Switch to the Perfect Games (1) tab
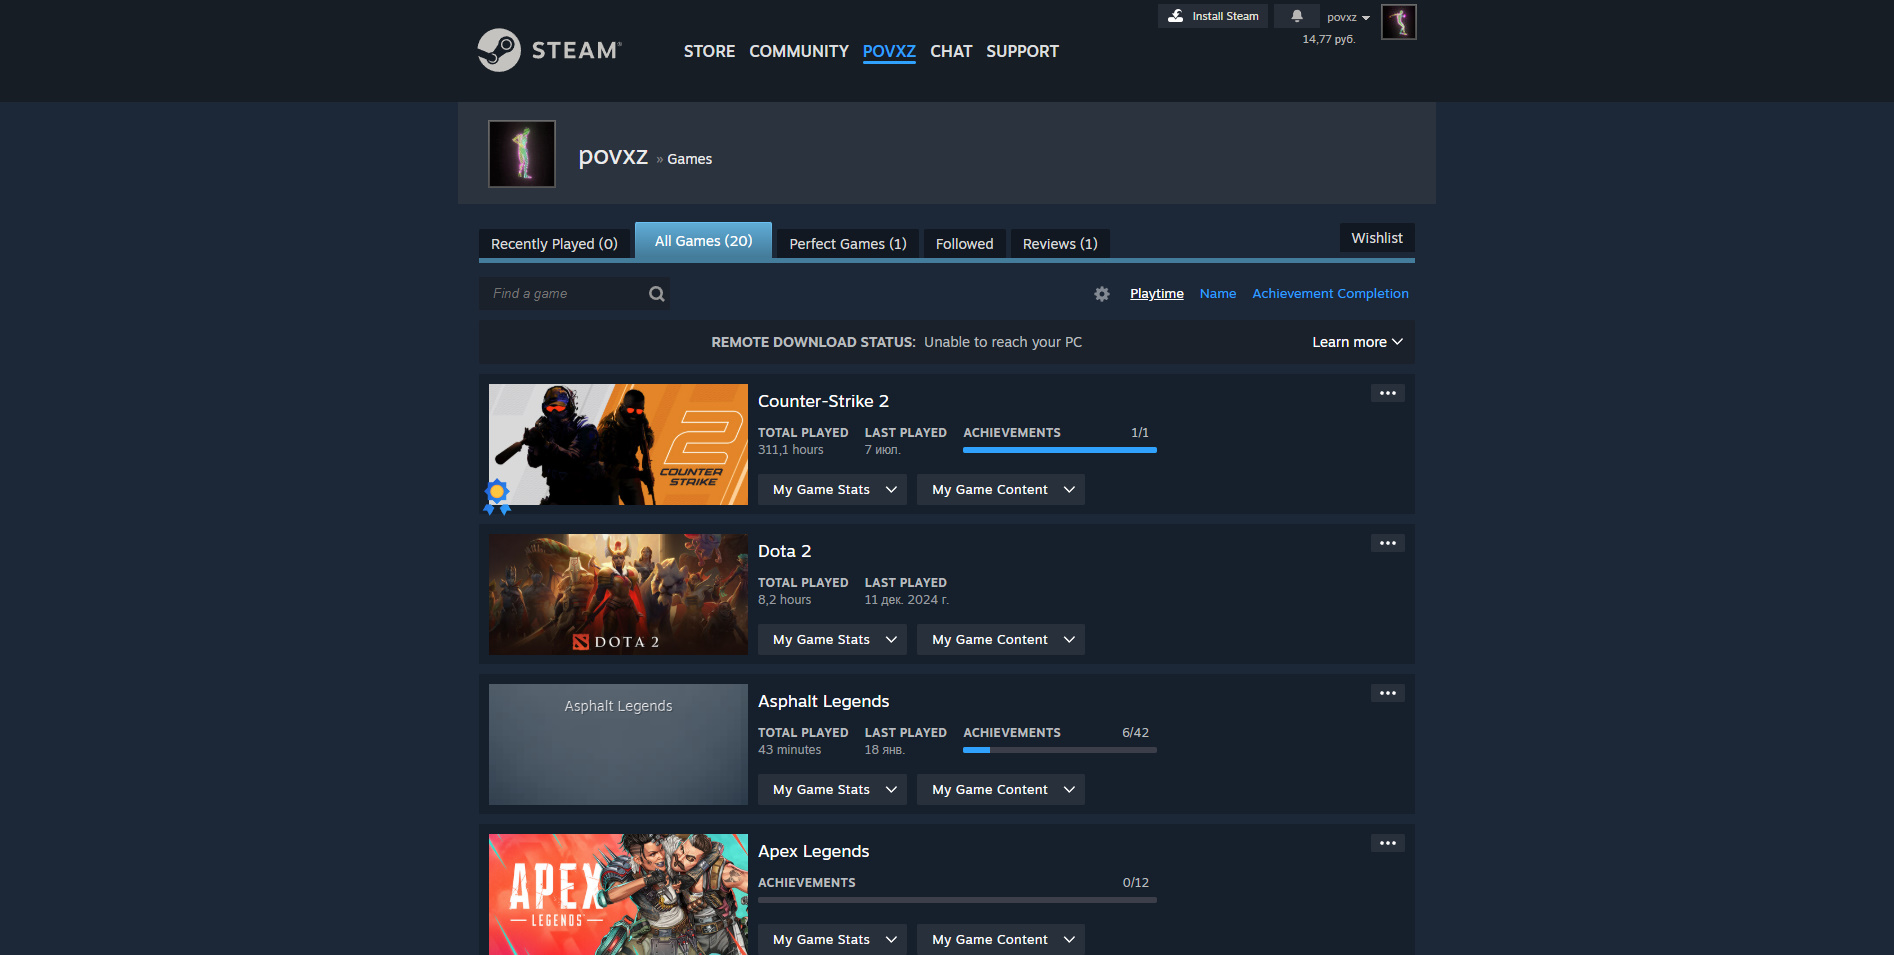This screenshot has width=1894, height=955. pyautogui.click(x=848, y=244)
